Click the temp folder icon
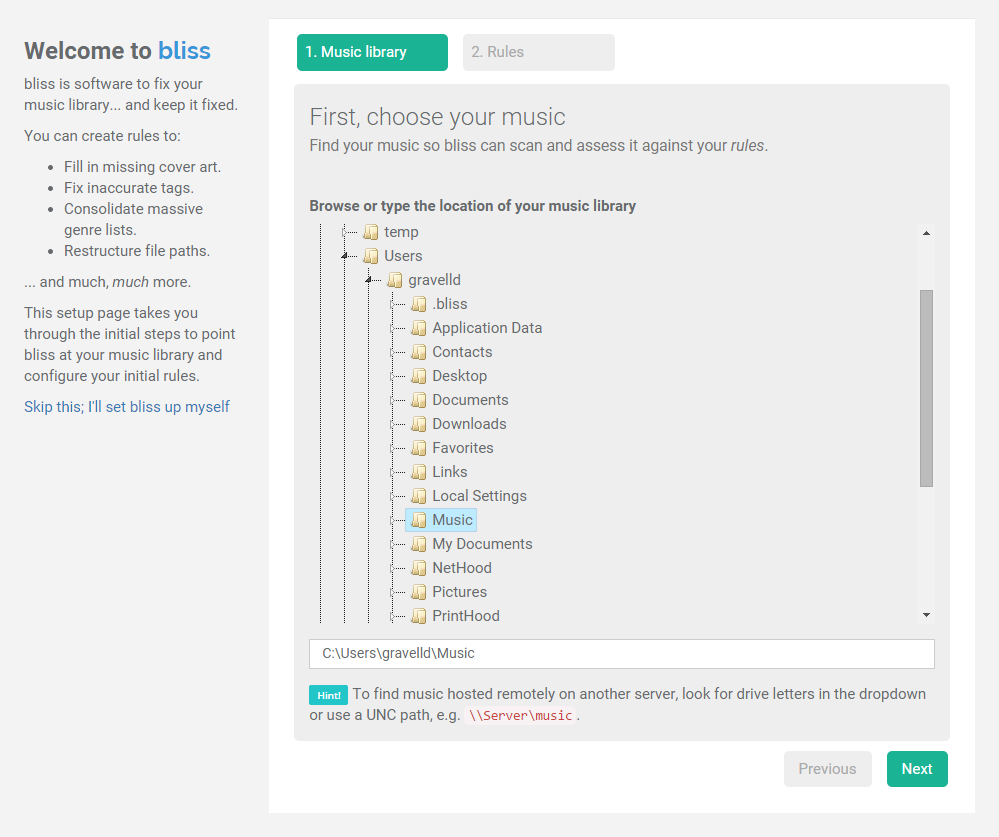 (370, 232)
